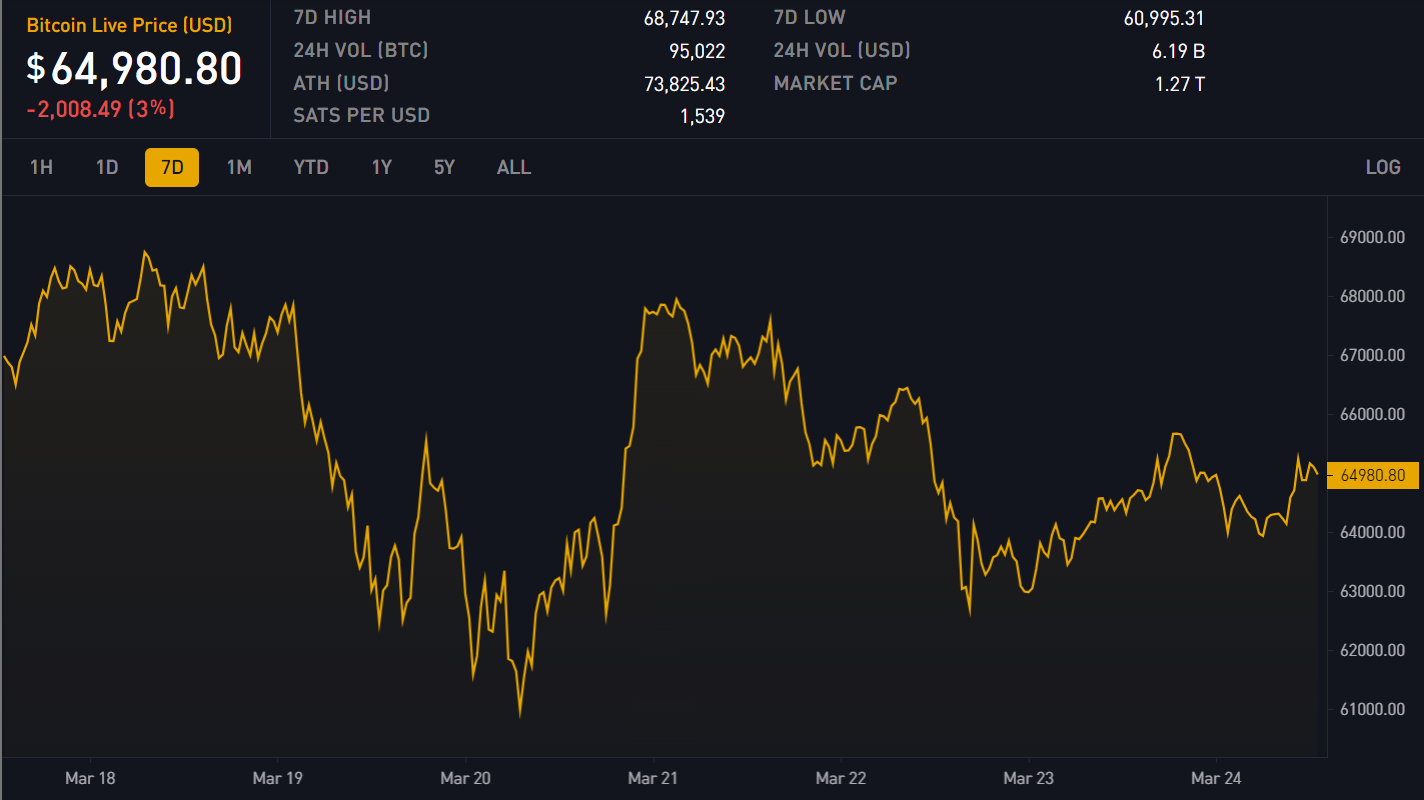
Task: Switch to YTD chart view
Action: click(311, 167)
